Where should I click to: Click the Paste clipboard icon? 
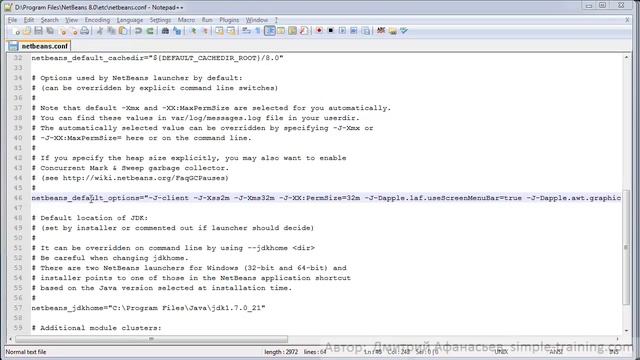(x=122, y=31)
